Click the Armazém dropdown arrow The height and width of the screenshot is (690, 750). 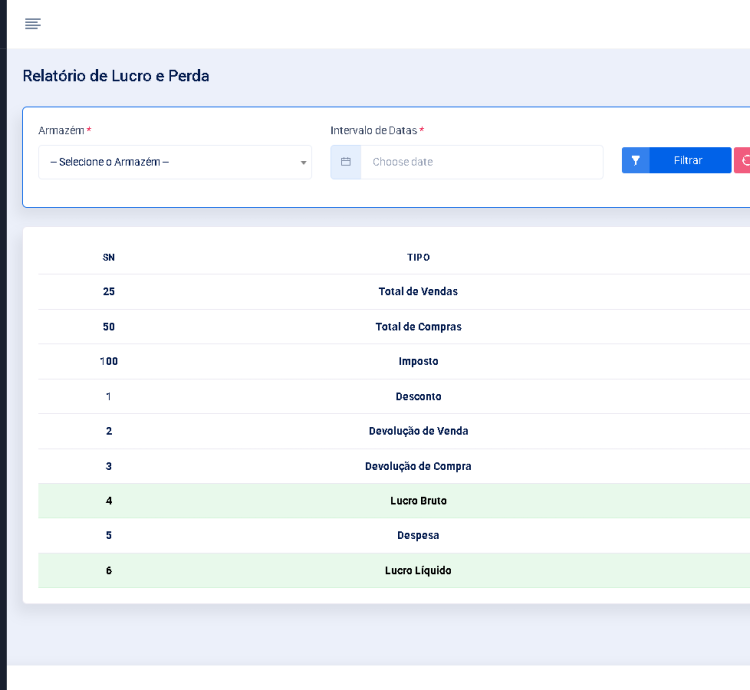tap(303, 163)
